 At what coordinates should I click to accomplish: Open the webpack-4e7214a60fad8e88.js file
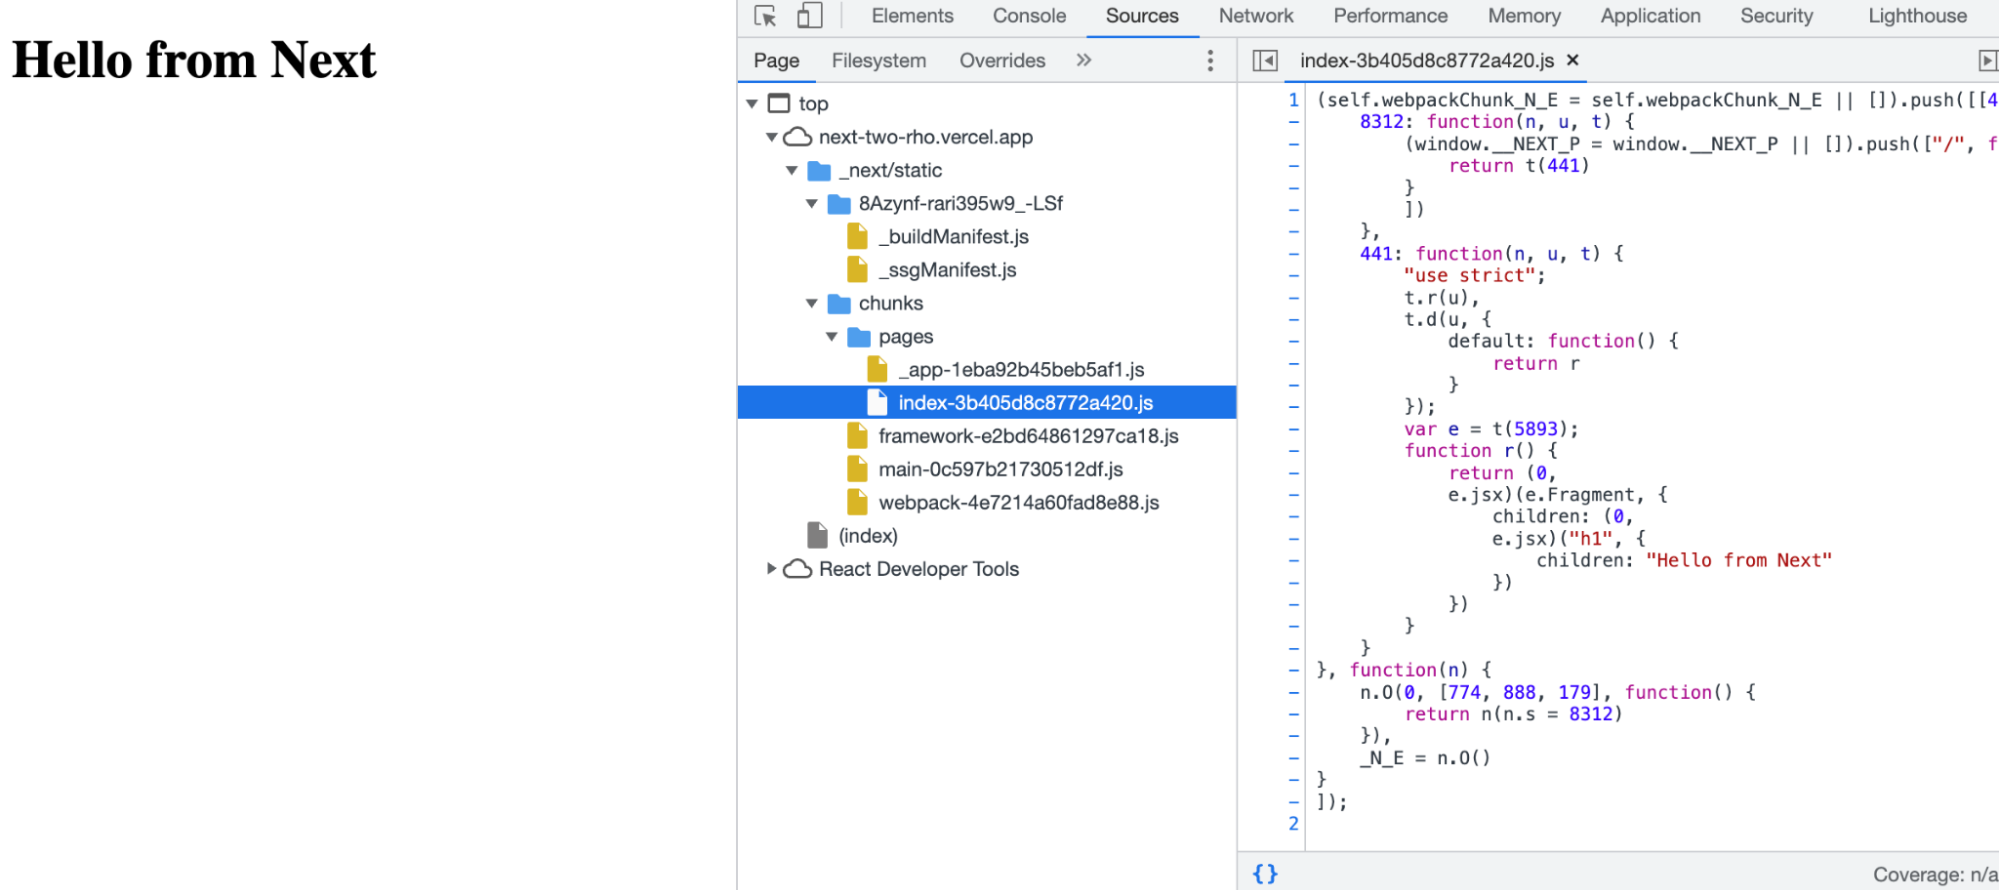(1018, 503)
